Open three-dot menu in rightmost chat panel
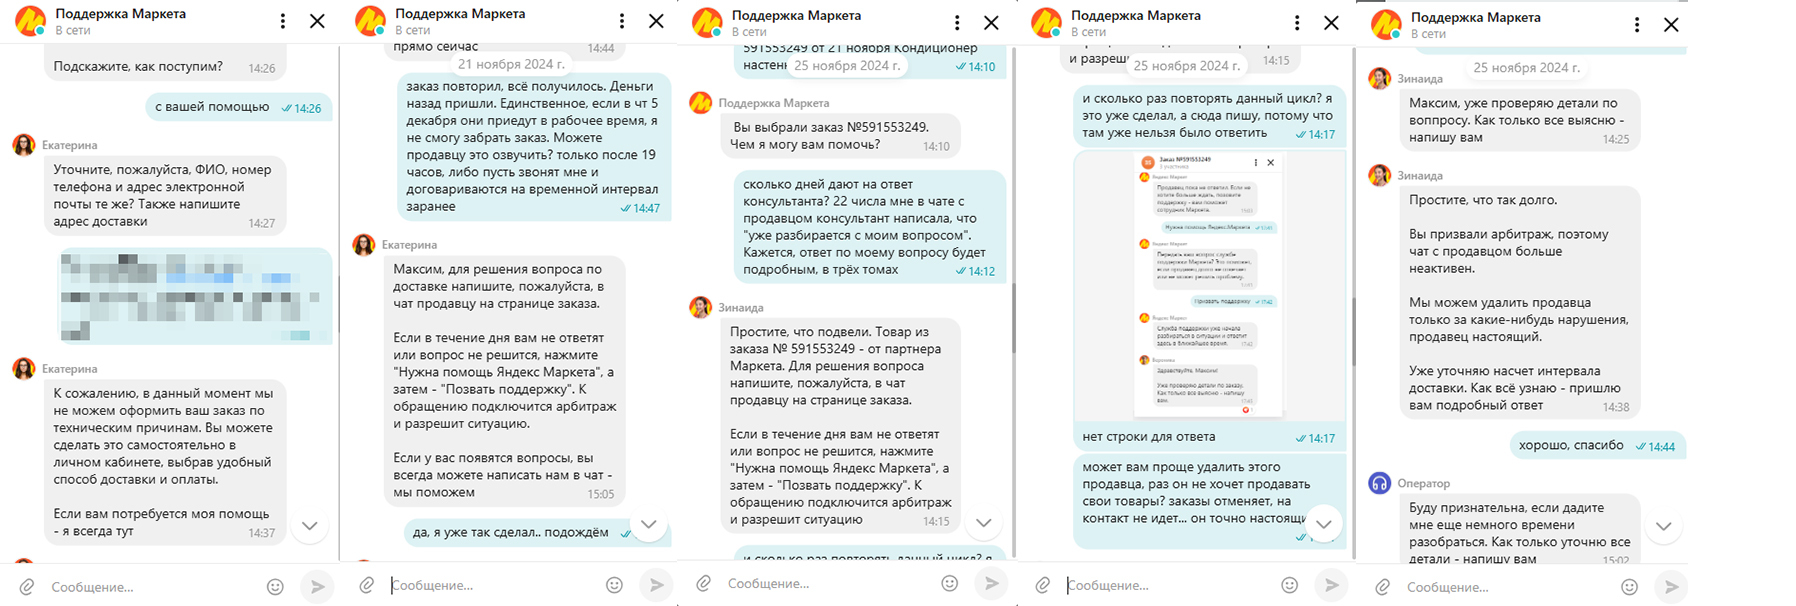The width and height of the screenshot is (1796, 606). pos(1637,25)
